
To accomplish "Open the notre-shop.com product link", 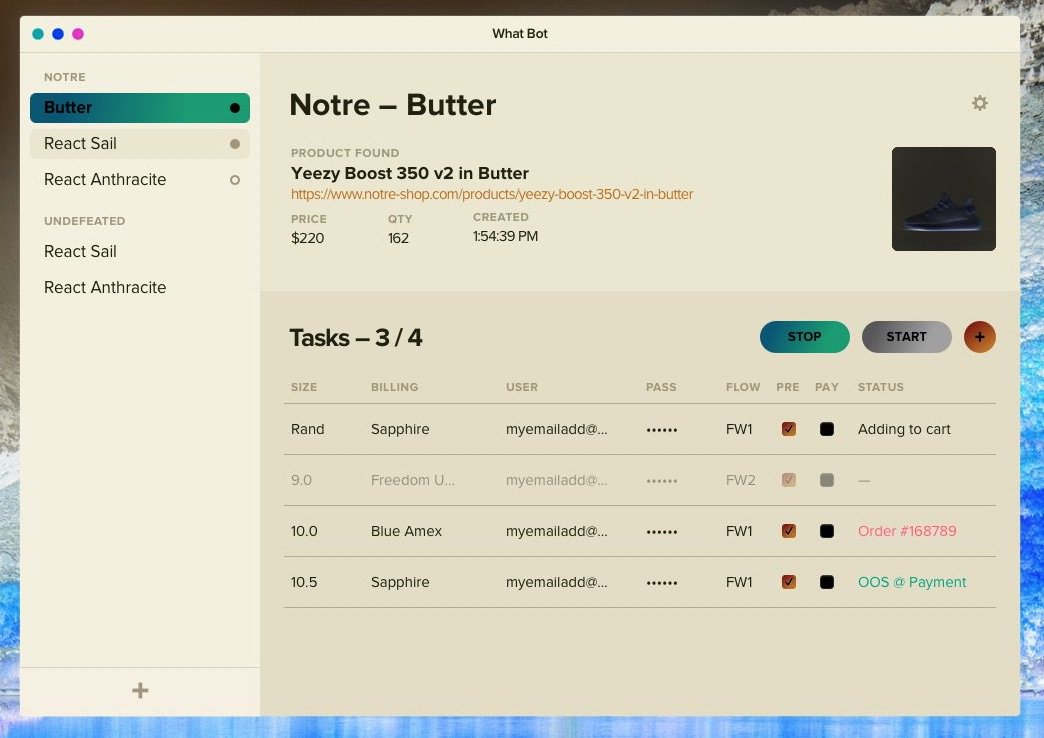I will tap(491, 194).
